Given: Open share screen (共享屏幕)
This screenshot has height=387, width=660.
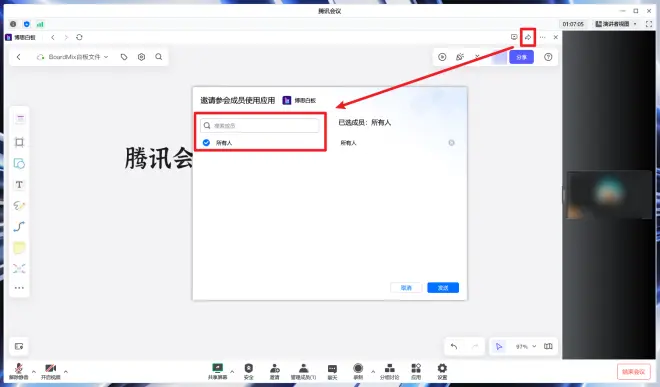Looking at the screenshot, I should (x=217, y=371).
